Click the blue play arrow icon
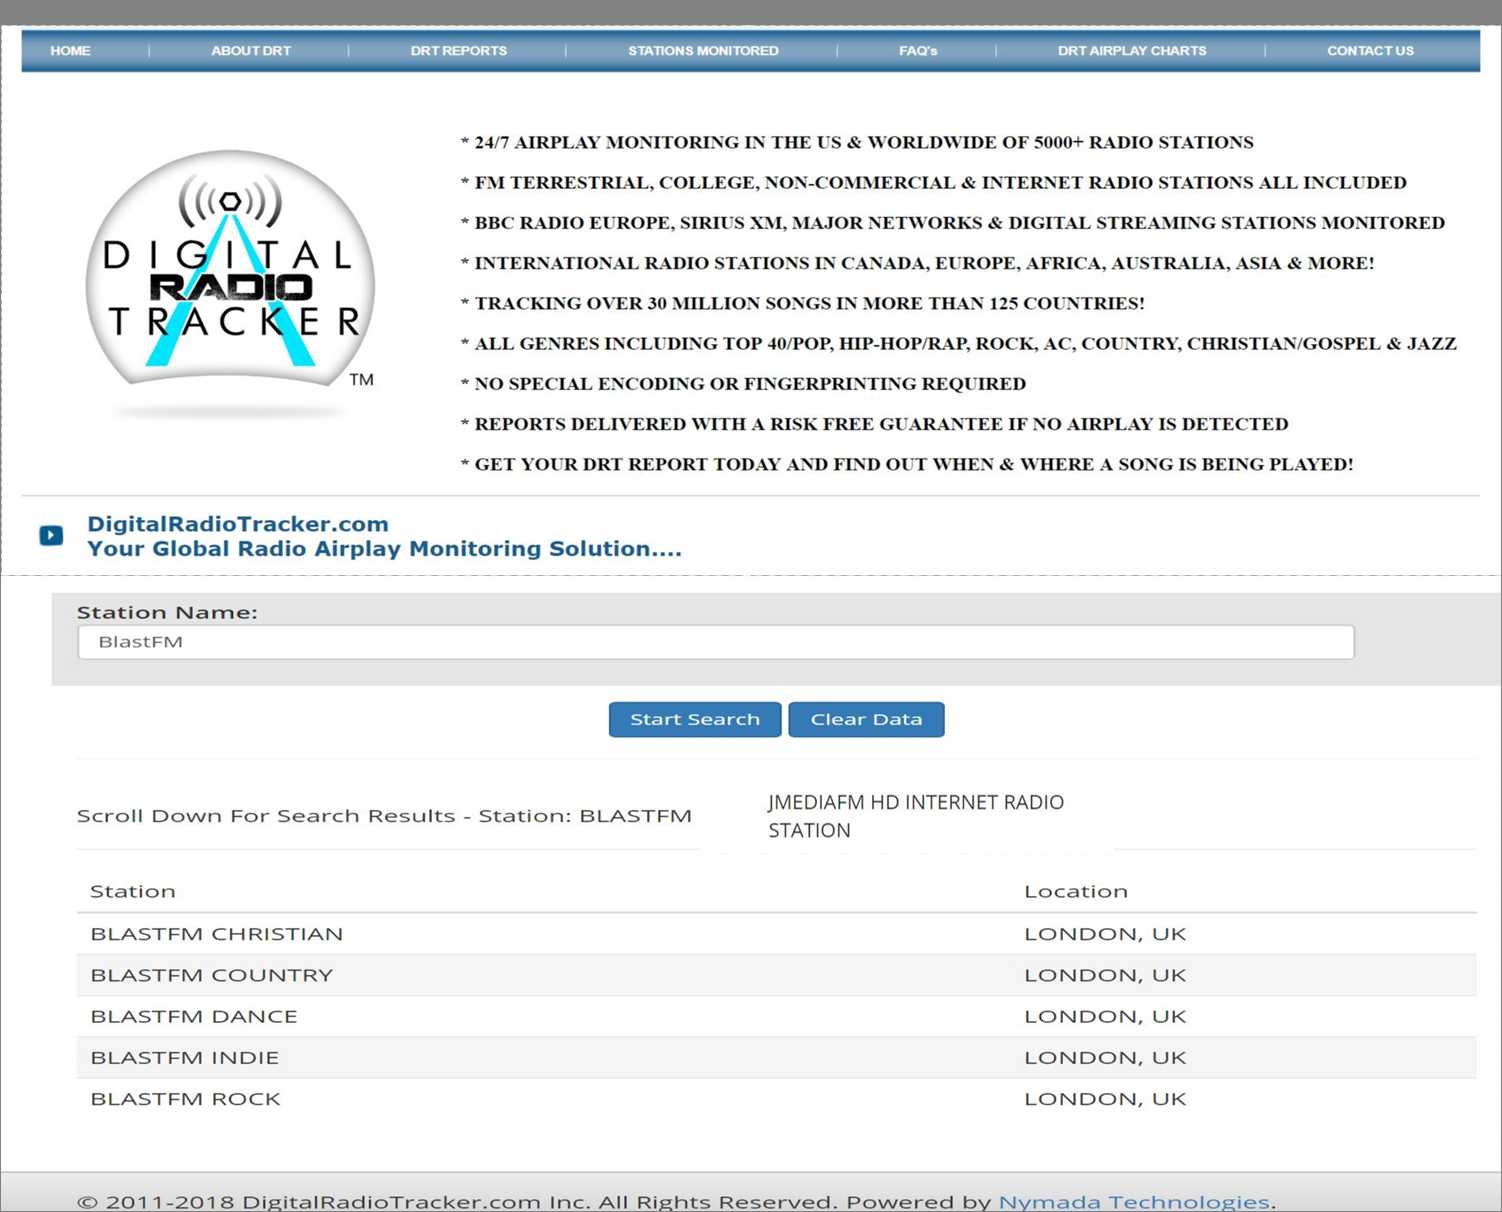The width and height of the screenshot is (1502, 1212). 51,536
